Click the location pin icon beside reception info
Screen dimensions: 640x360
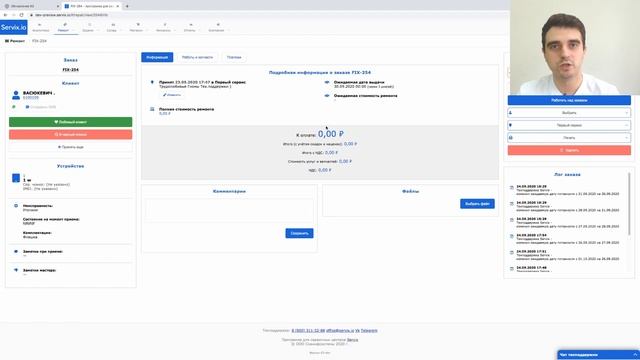152,82
